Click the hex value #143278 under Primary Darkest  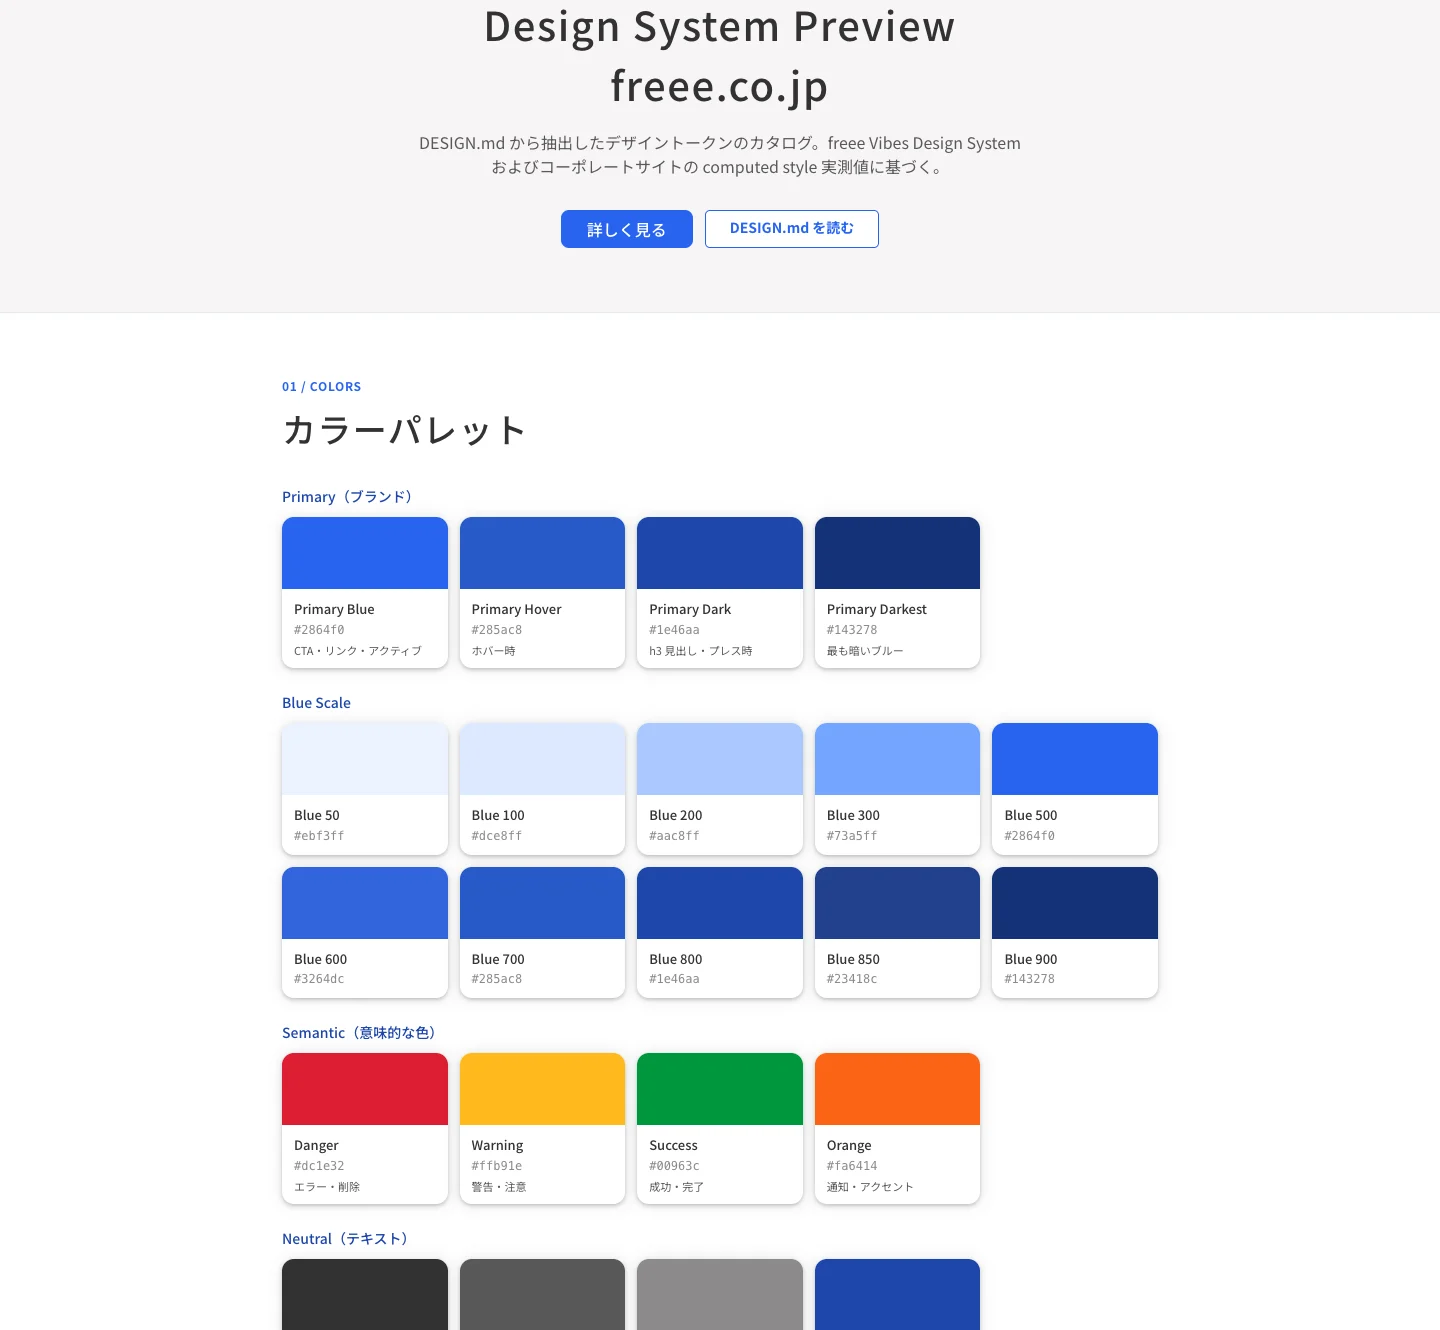point(852,630)
